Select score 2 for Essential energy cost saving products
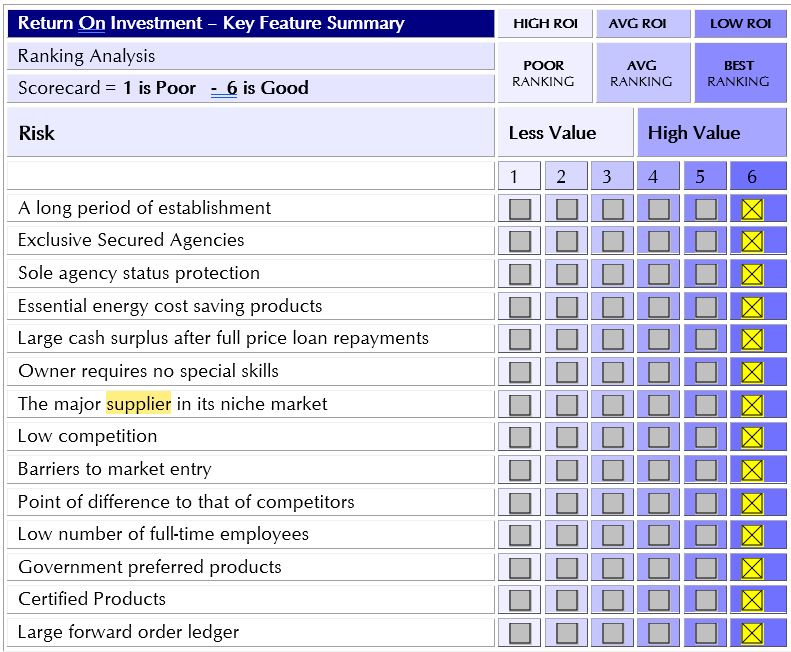The height and width of the screenshot is (652, 791). pos(567,307)
